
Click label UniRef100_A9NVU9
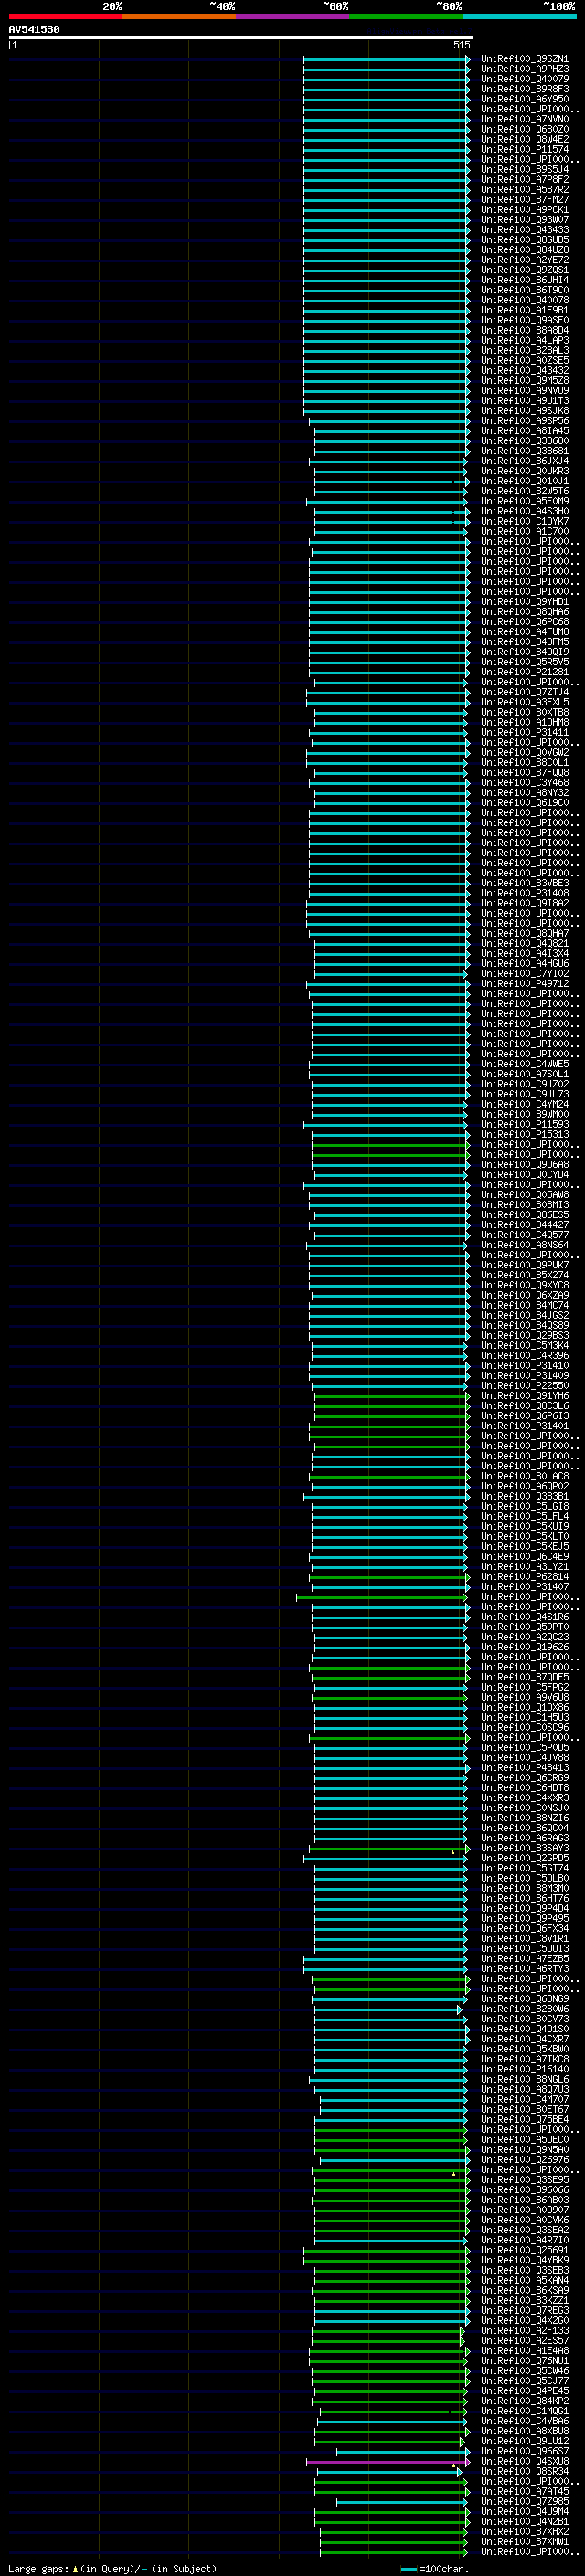click(525, 390)
